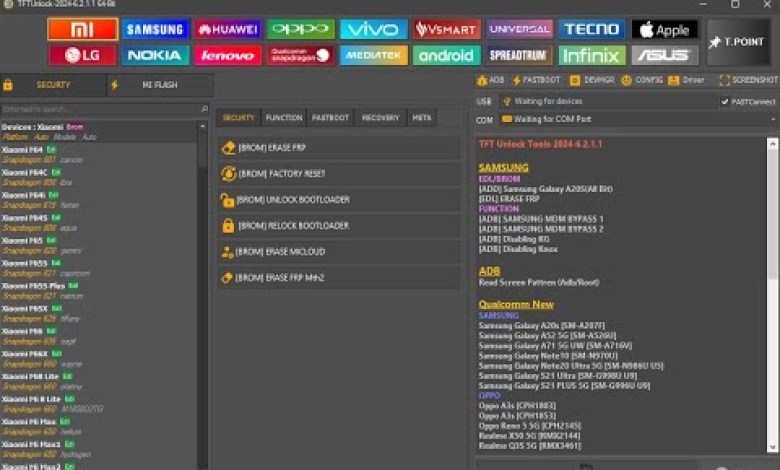Select the Lenovo brand logo
Viewport: 780px width, 470px height.
[x=227, y=55]
